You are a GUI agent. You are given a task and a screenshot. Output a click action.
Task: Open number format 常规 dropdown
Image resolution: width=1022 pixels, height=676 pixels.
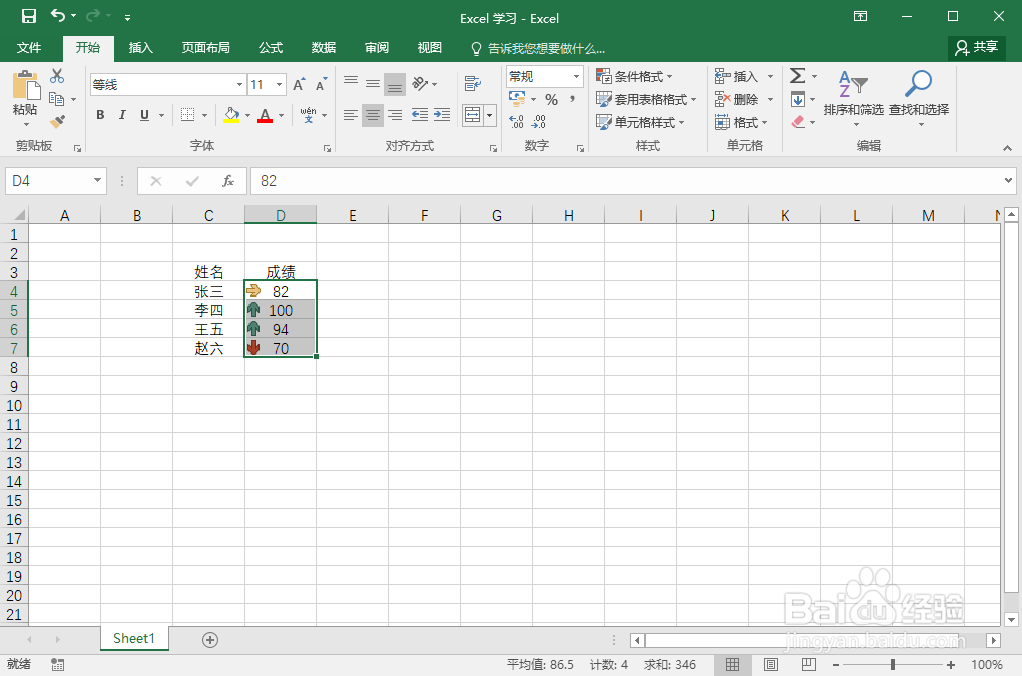coord(576,76)
